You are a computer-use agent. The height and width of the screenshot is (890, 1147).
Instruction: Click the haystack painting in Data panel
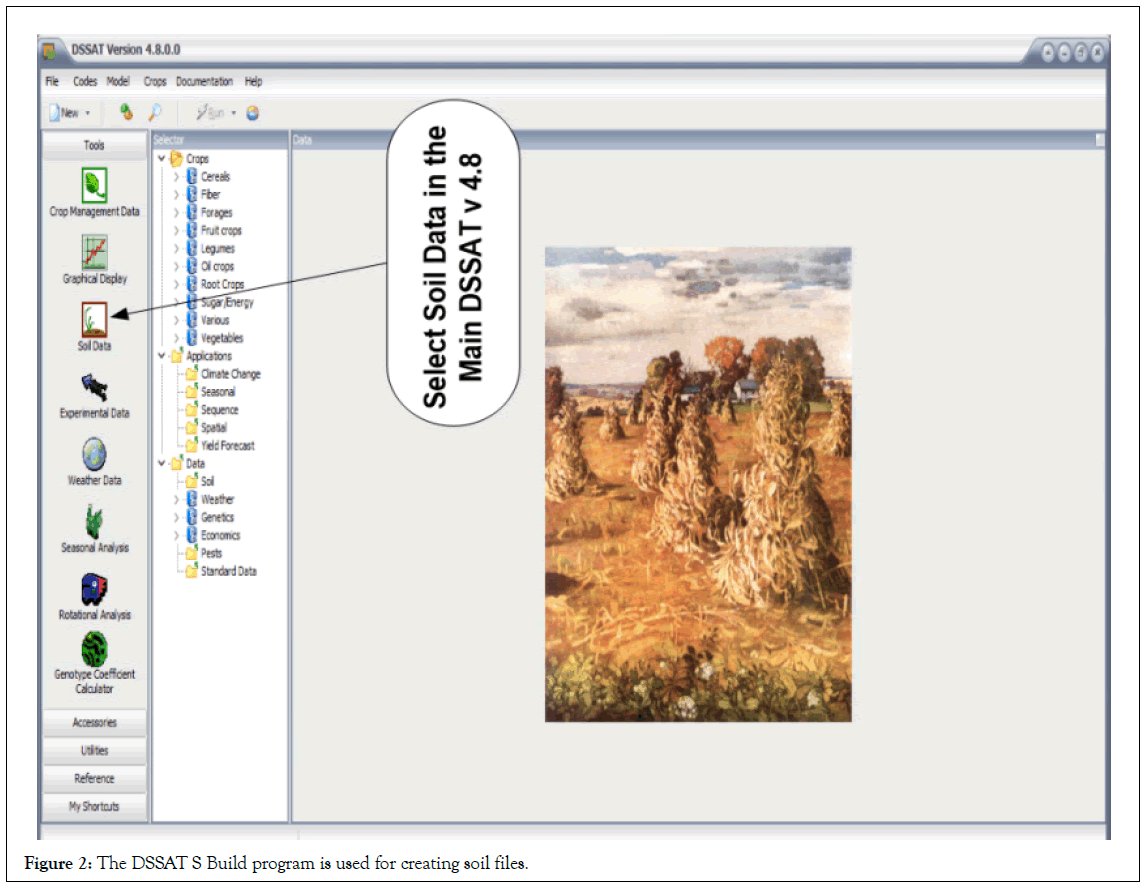[697, 484]
